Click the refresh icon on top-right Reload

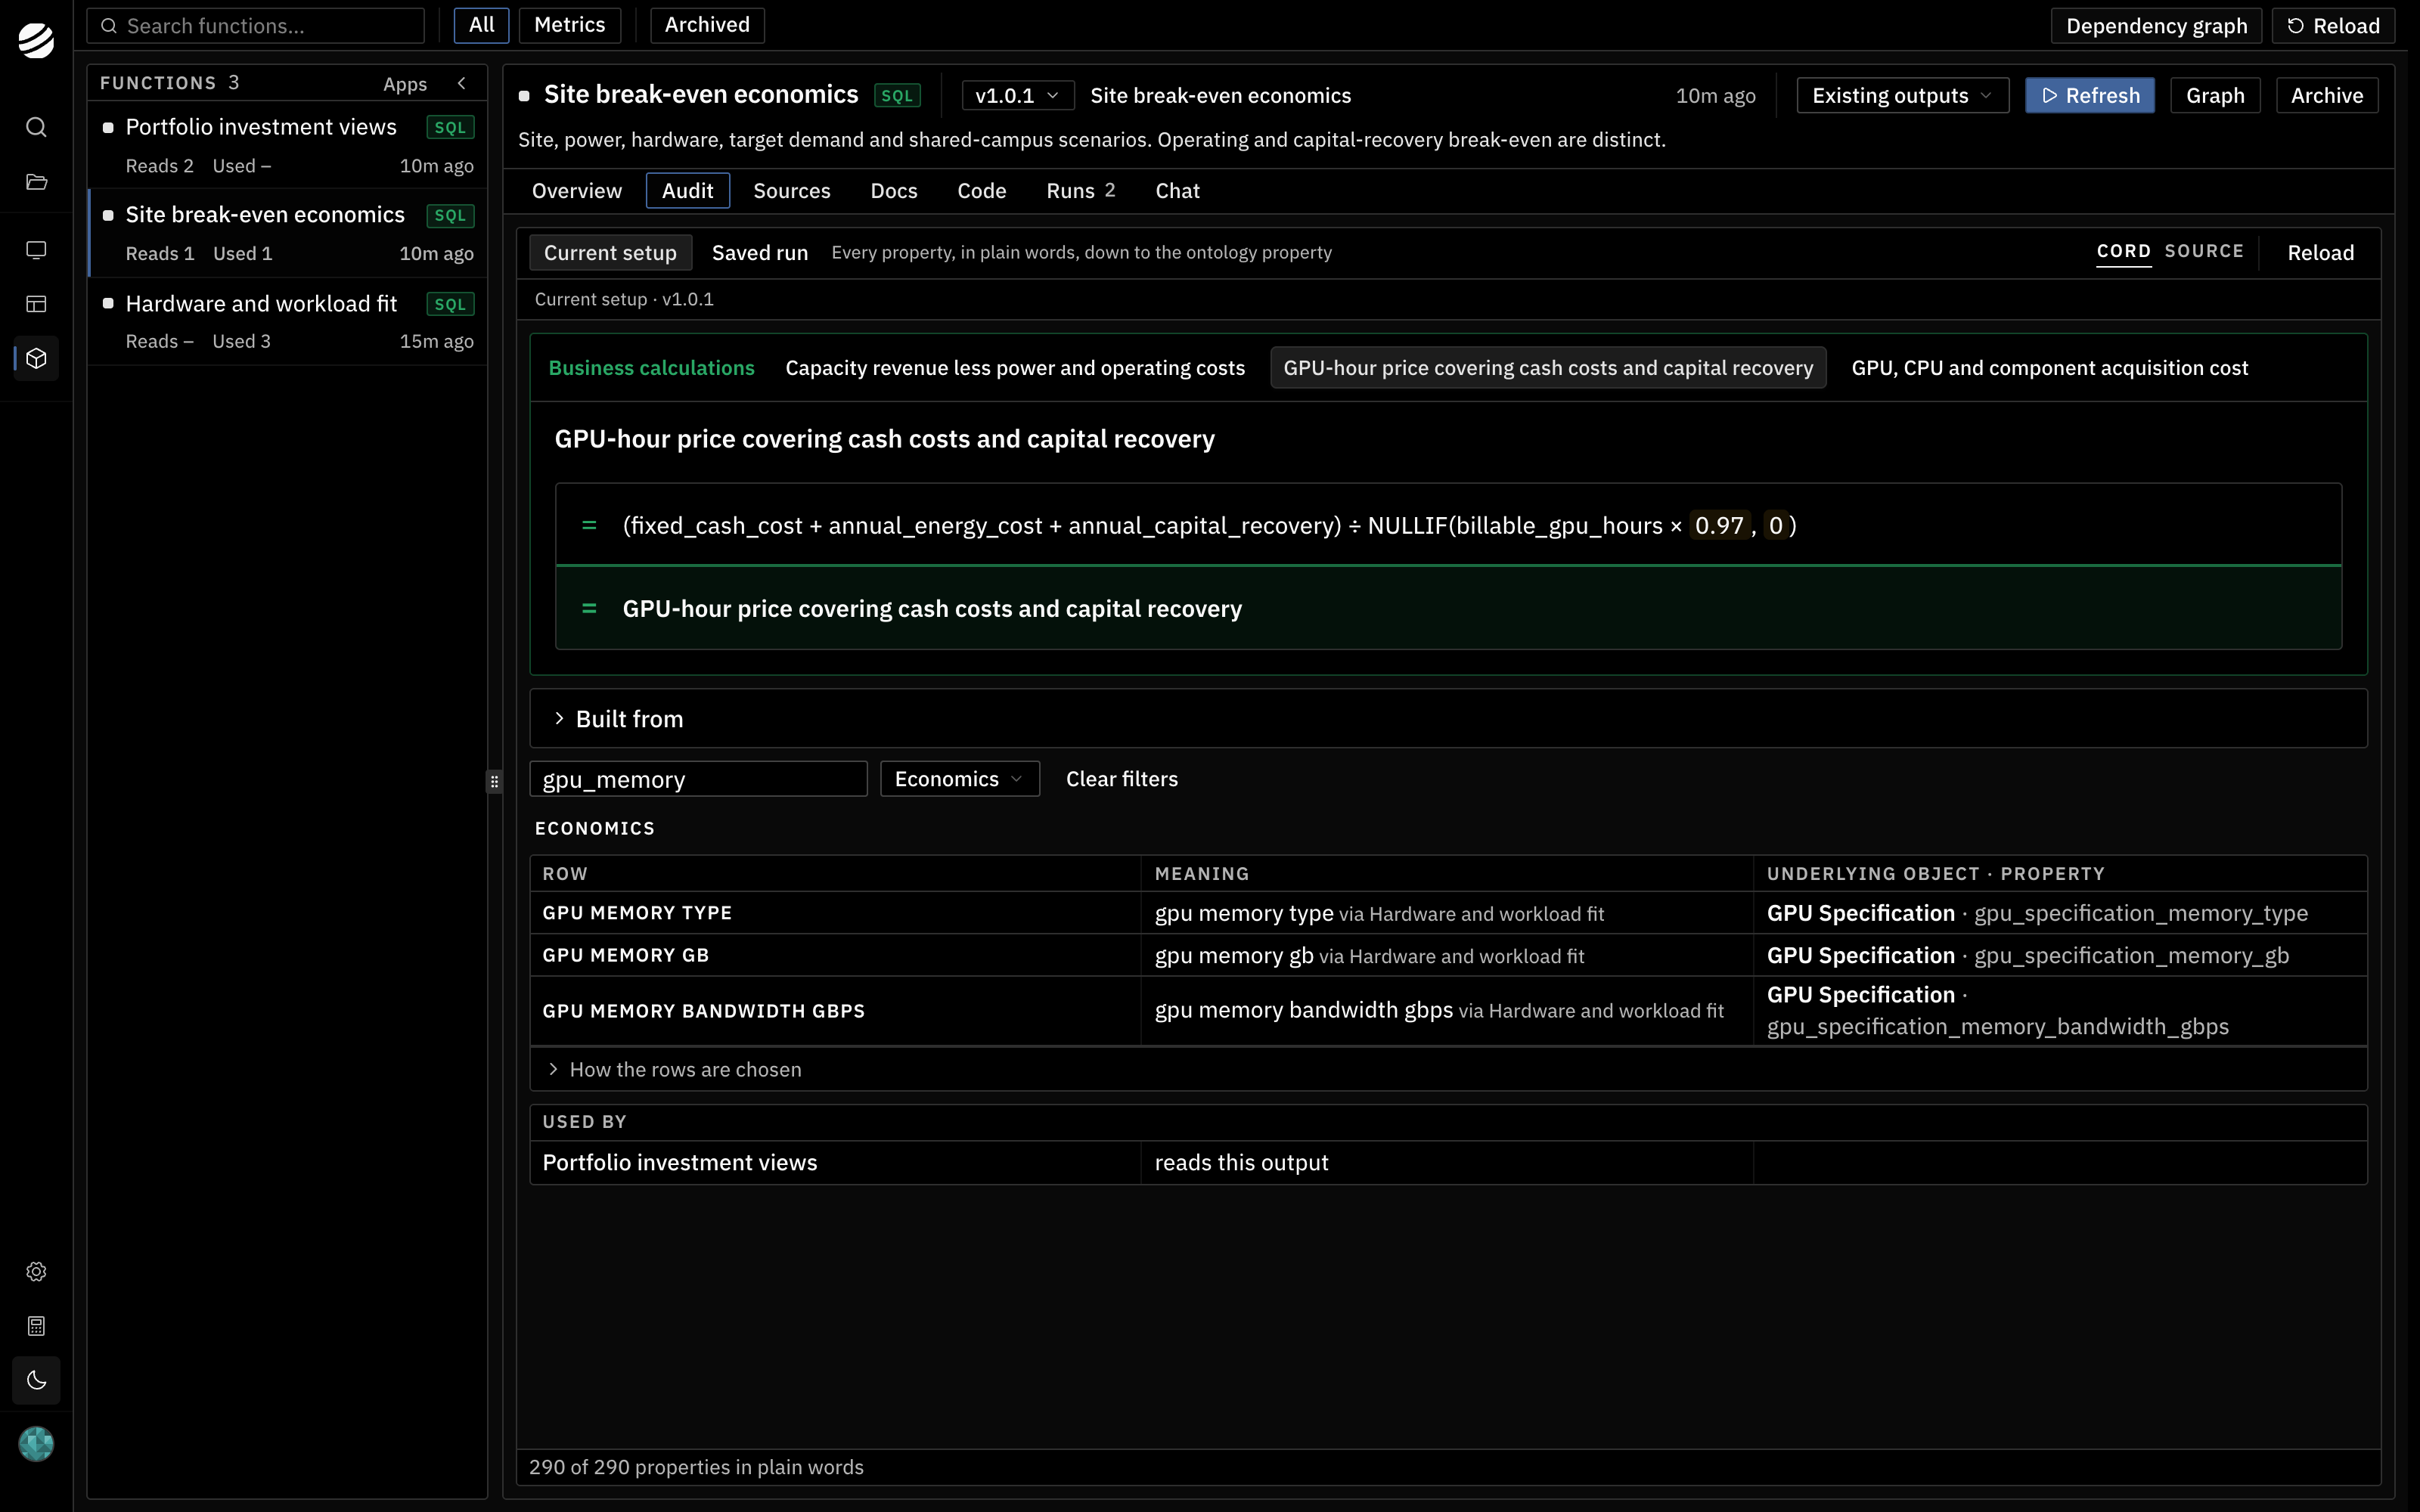coord(2296,26)
